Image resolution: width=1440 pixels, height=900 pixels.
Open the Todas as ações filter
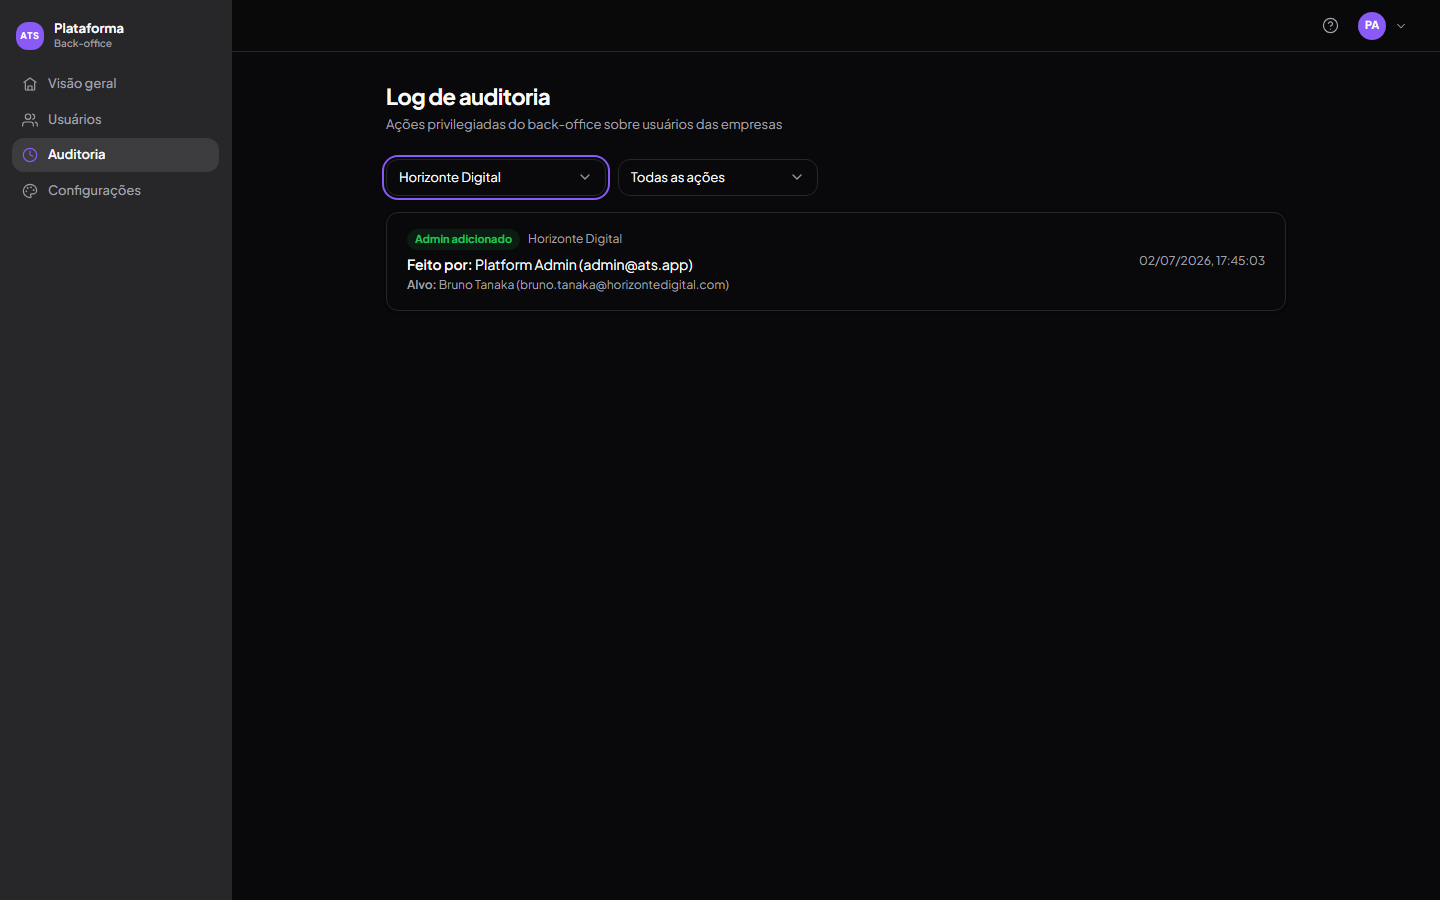[x=718, y=178]
